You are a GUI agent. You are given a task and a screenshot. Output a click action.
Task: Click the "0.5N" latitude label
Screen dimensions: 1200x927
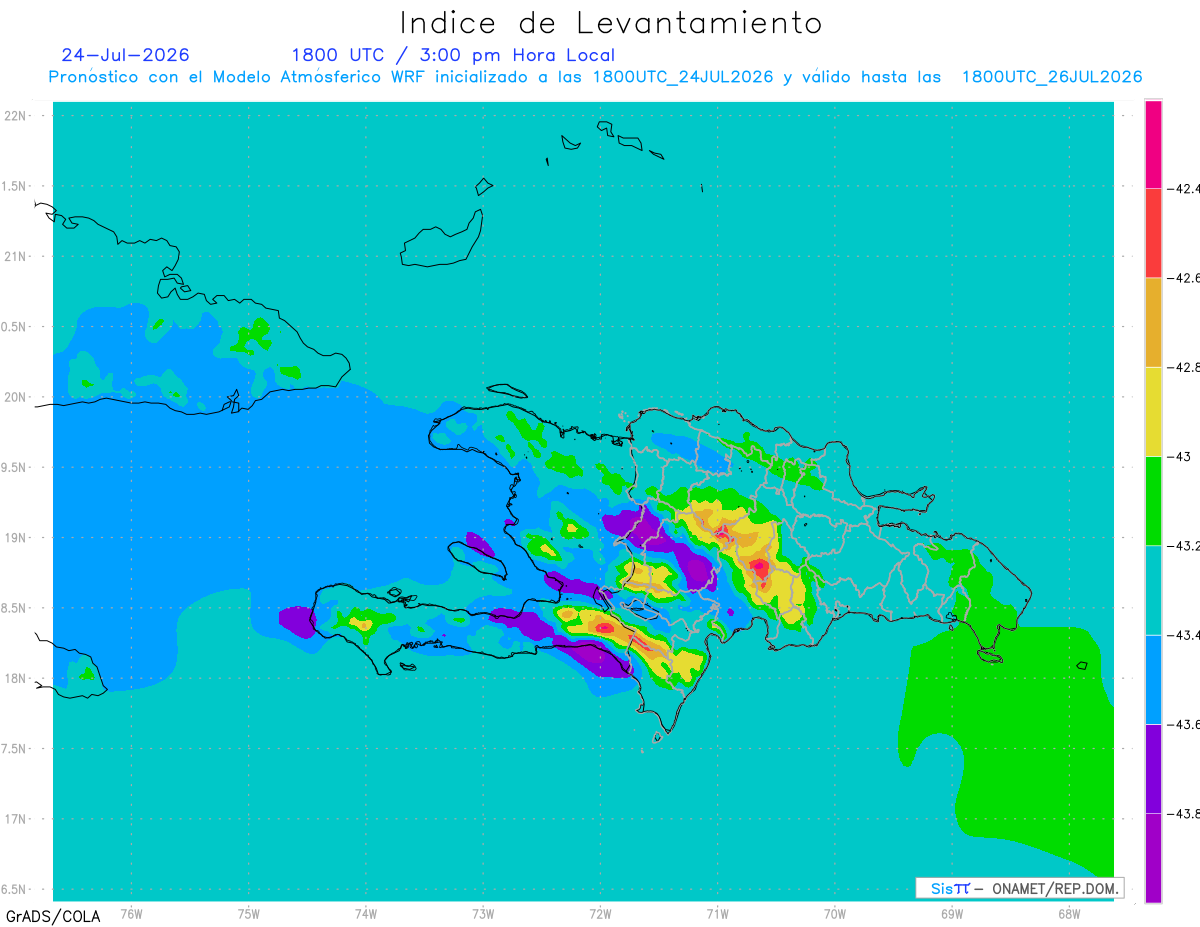[15, 327]
